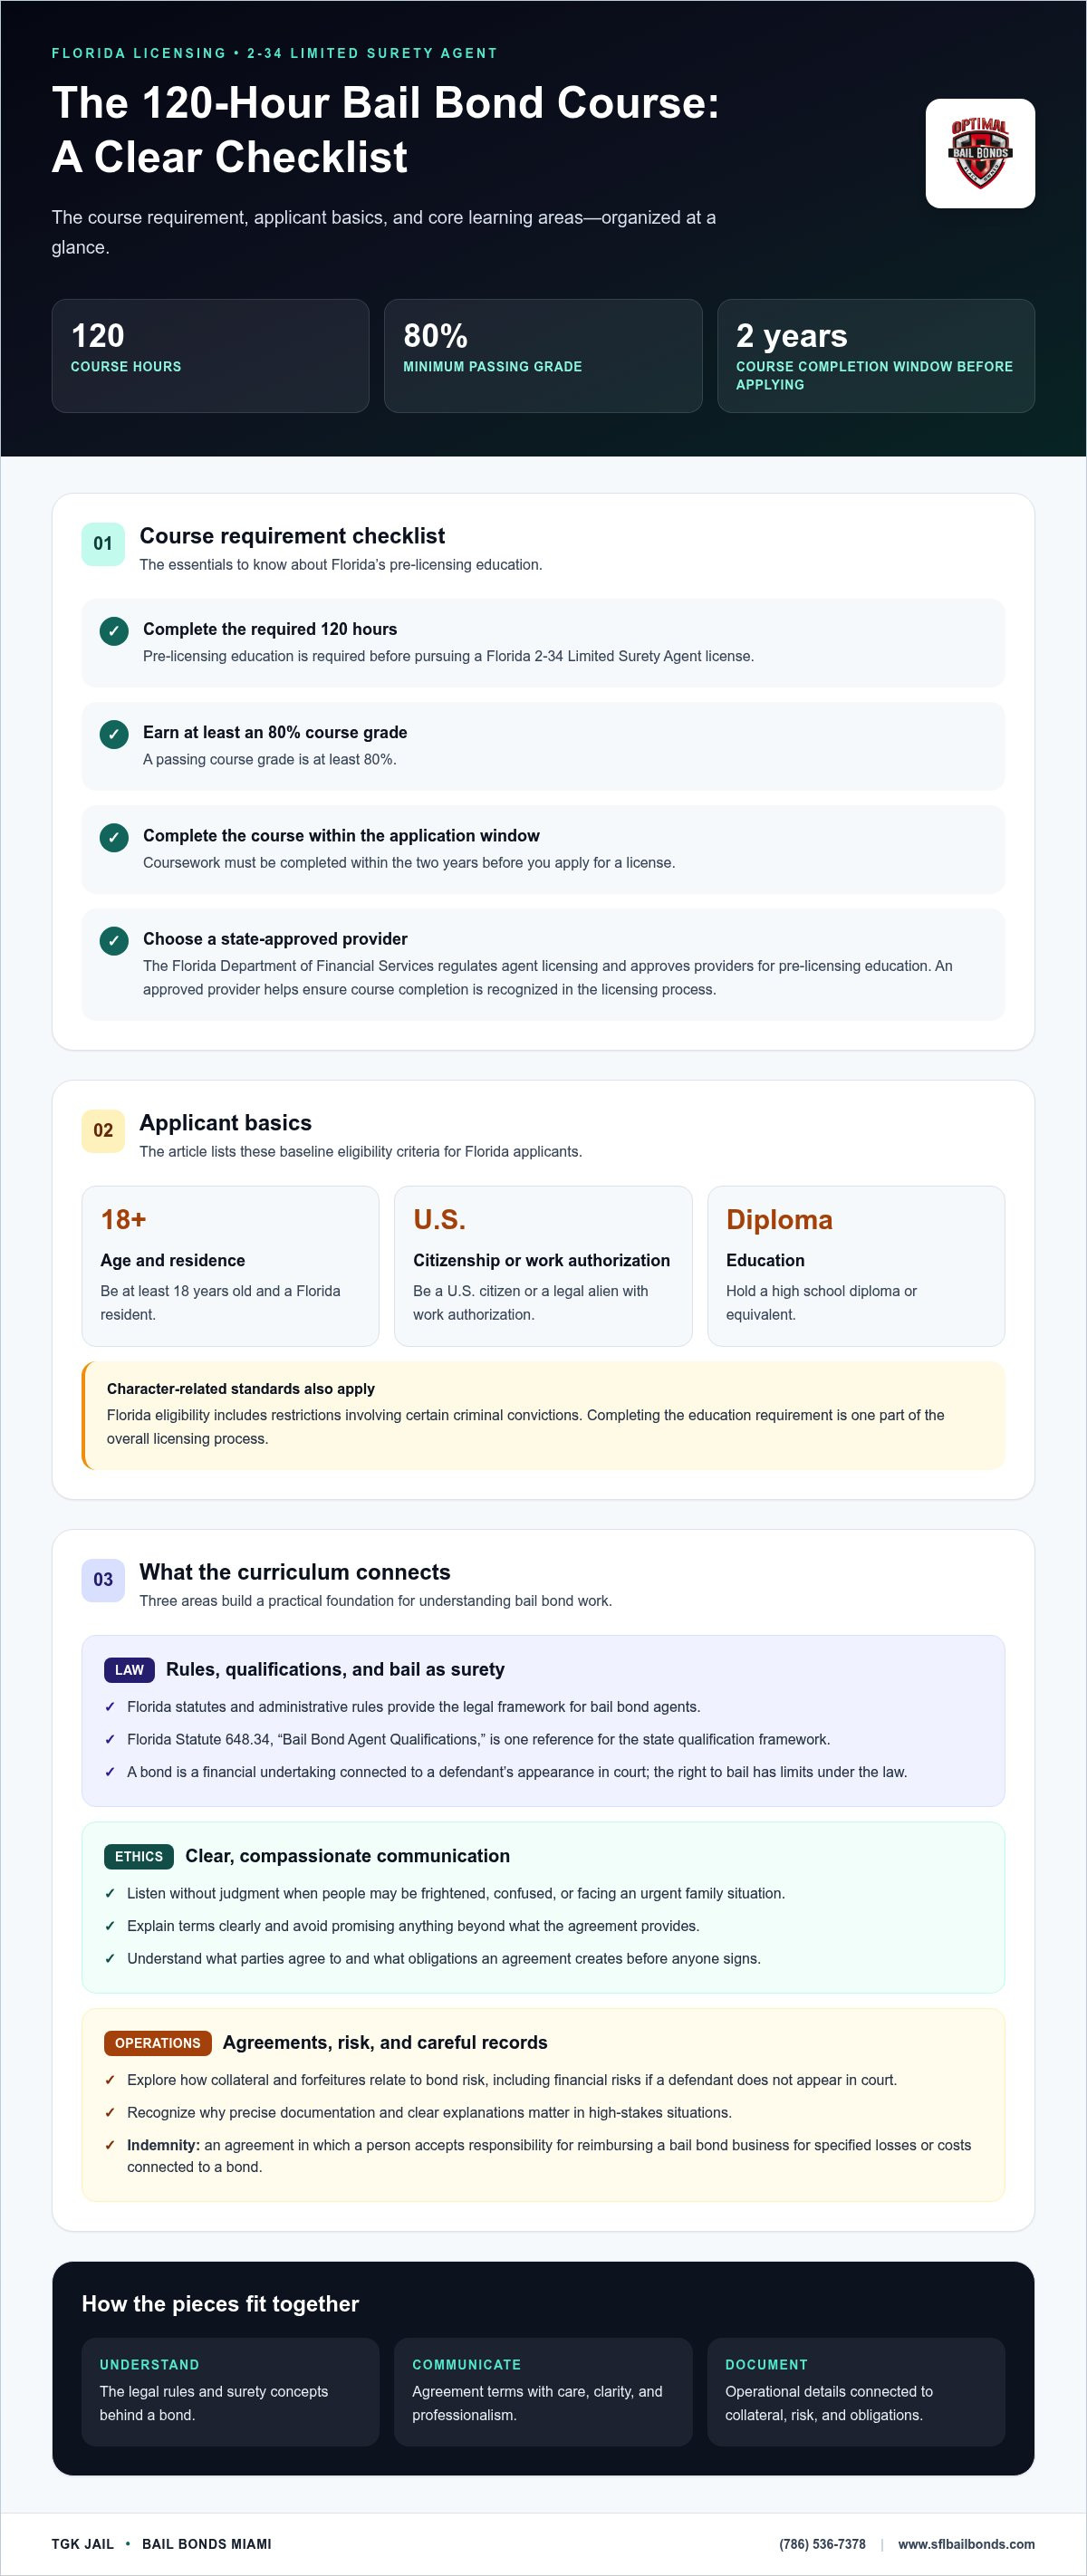1087x2576 pixels.
Task: Click the 01 section number badge
Action: tap(103, 544)
